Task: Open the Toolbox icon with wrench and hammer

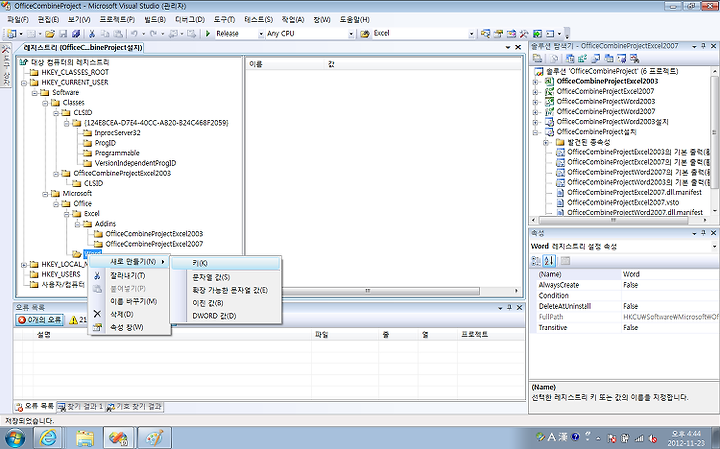Action: pos(524,34)
